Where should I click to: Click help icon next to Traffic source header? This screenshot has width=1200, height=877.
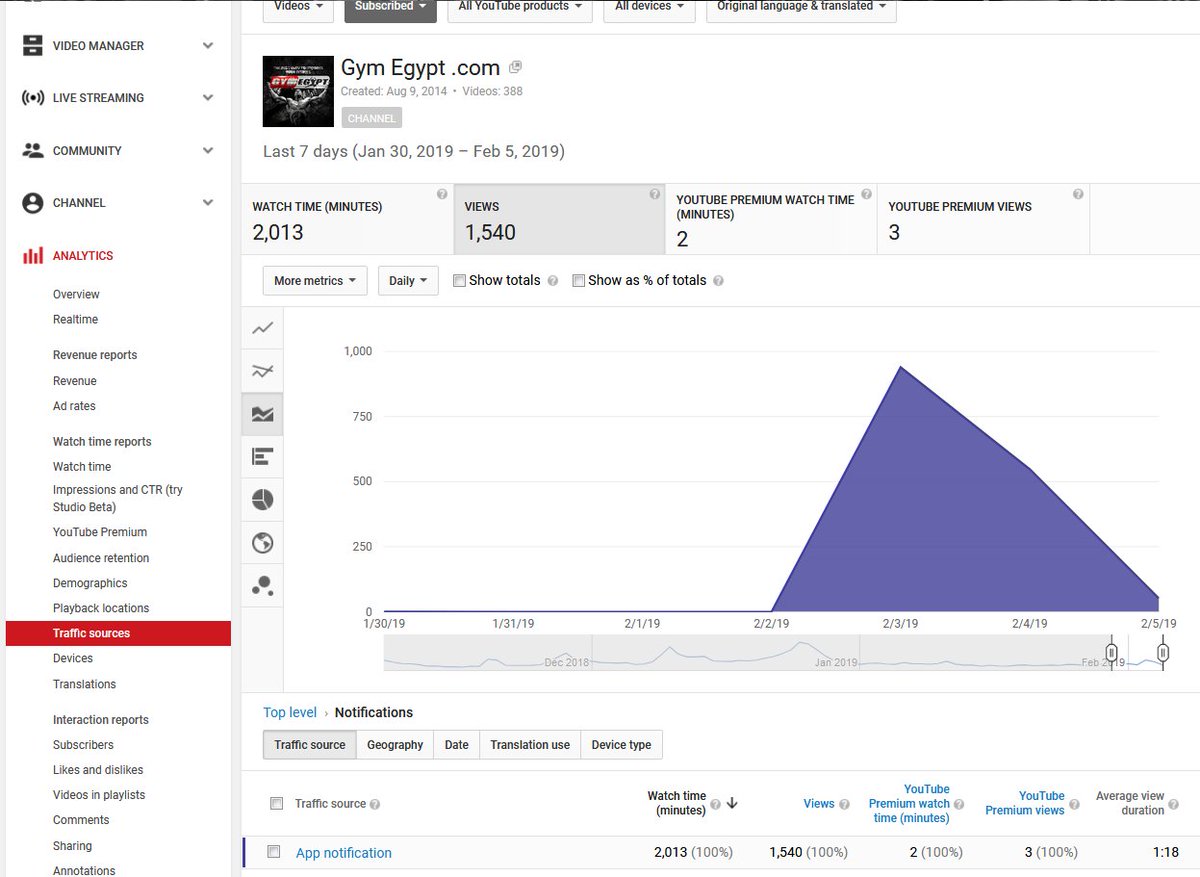coord(375,804)
